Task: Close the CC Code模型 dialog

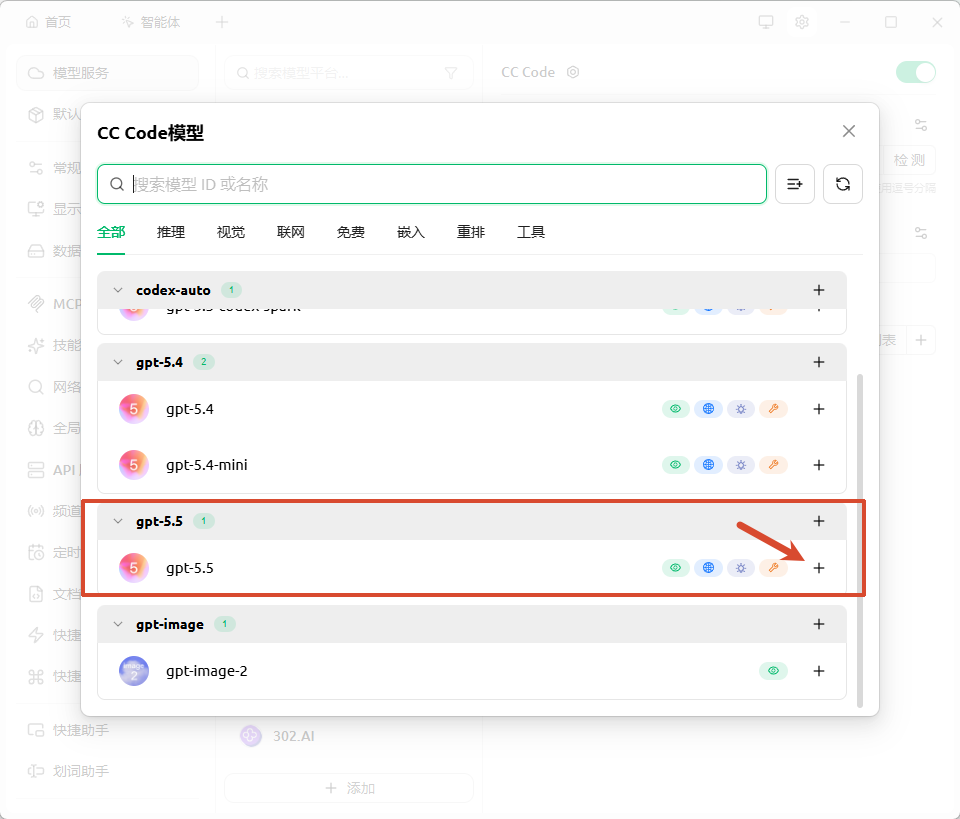Action: pyautogui.click(x=849, y=131)
